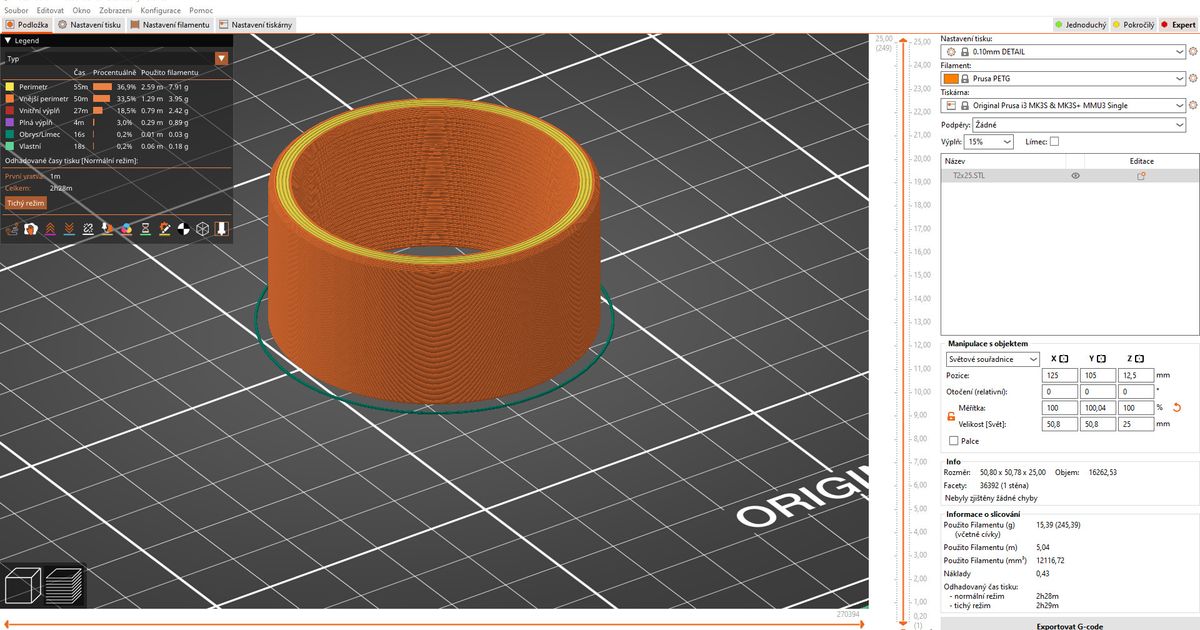Click the padlock icon beside 0.10mm DETAIL preset

[x=965, y=52]
